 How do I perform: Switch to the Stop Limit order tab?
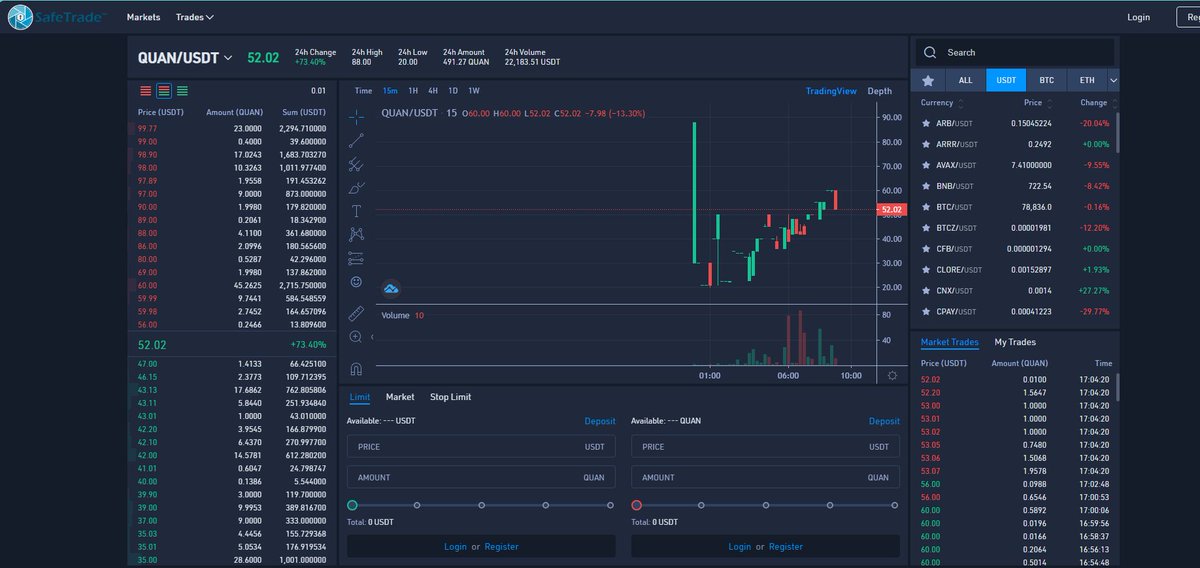click(x=450, y=397)
